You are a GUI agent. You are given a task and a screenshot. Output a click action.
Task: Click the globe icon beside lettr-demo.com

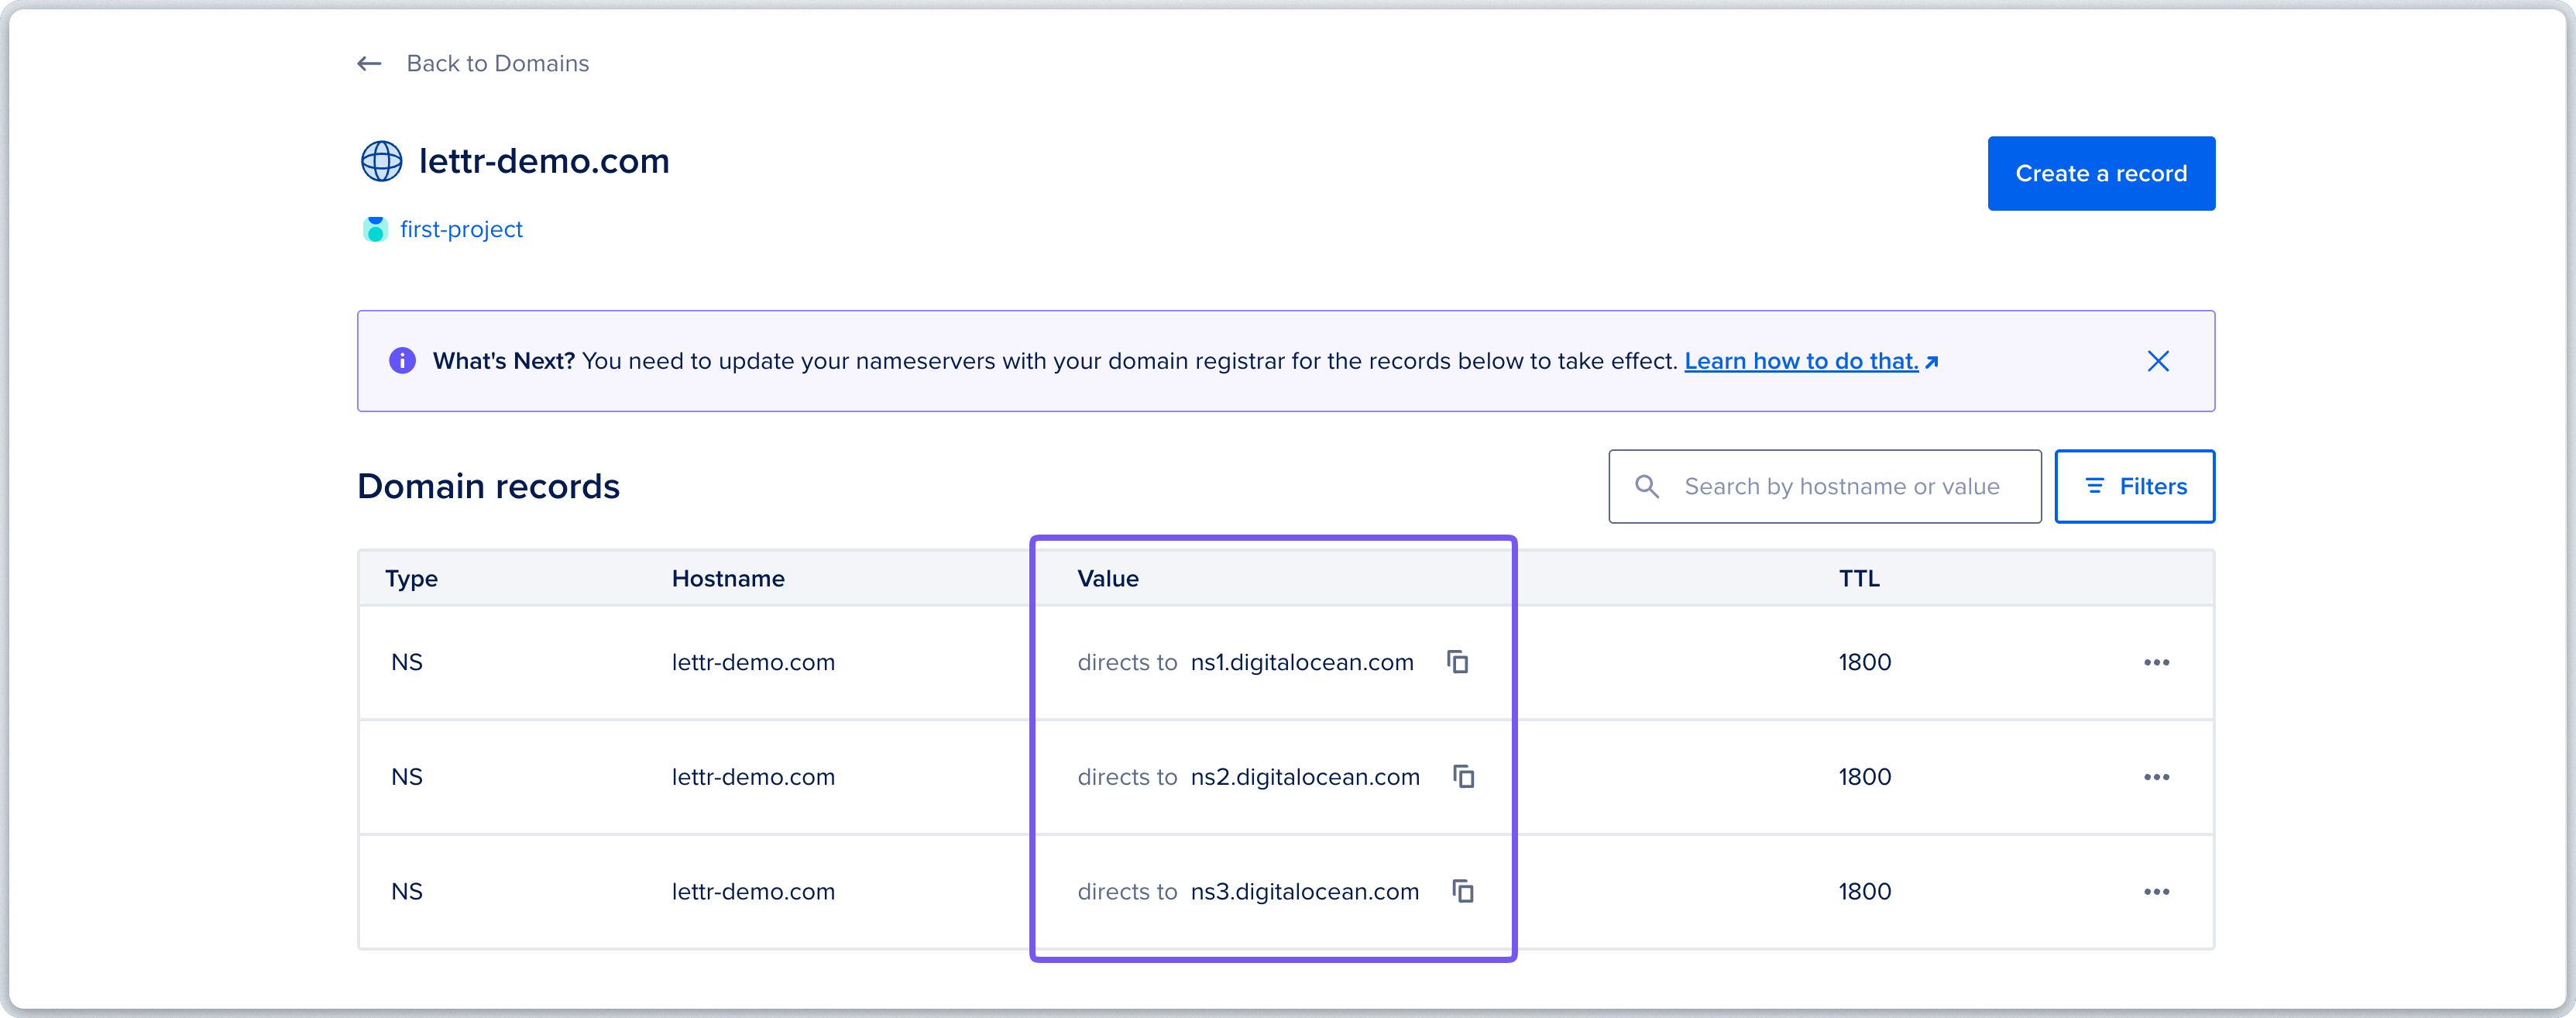(381, 161)
